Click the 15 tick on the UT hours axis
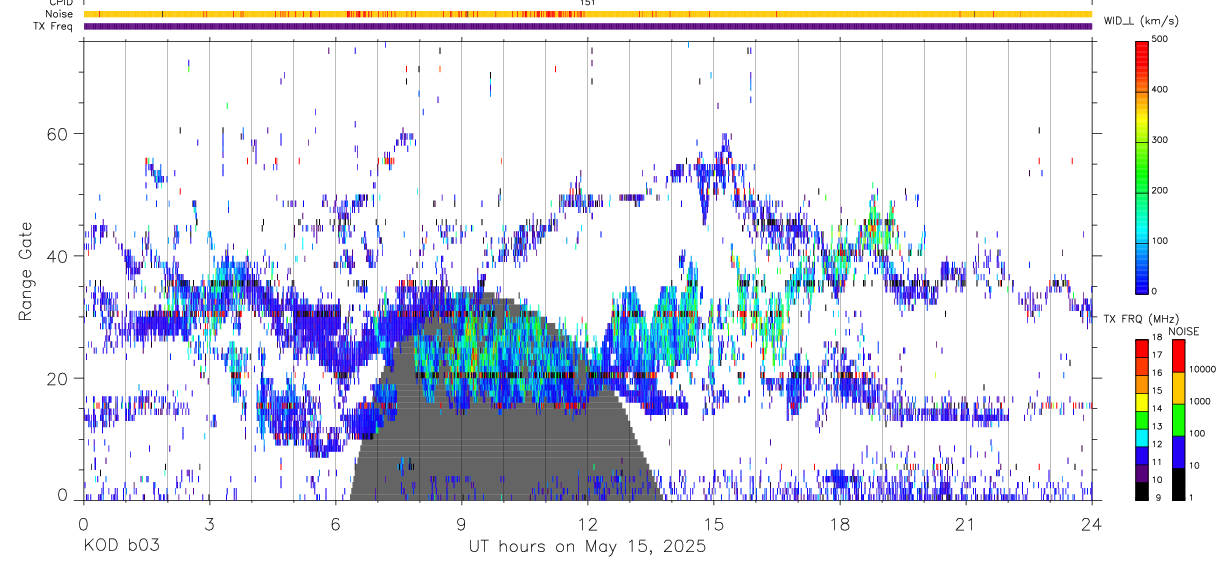The height and width of the screenshot is (567, 1228). (x=714, y=523)
